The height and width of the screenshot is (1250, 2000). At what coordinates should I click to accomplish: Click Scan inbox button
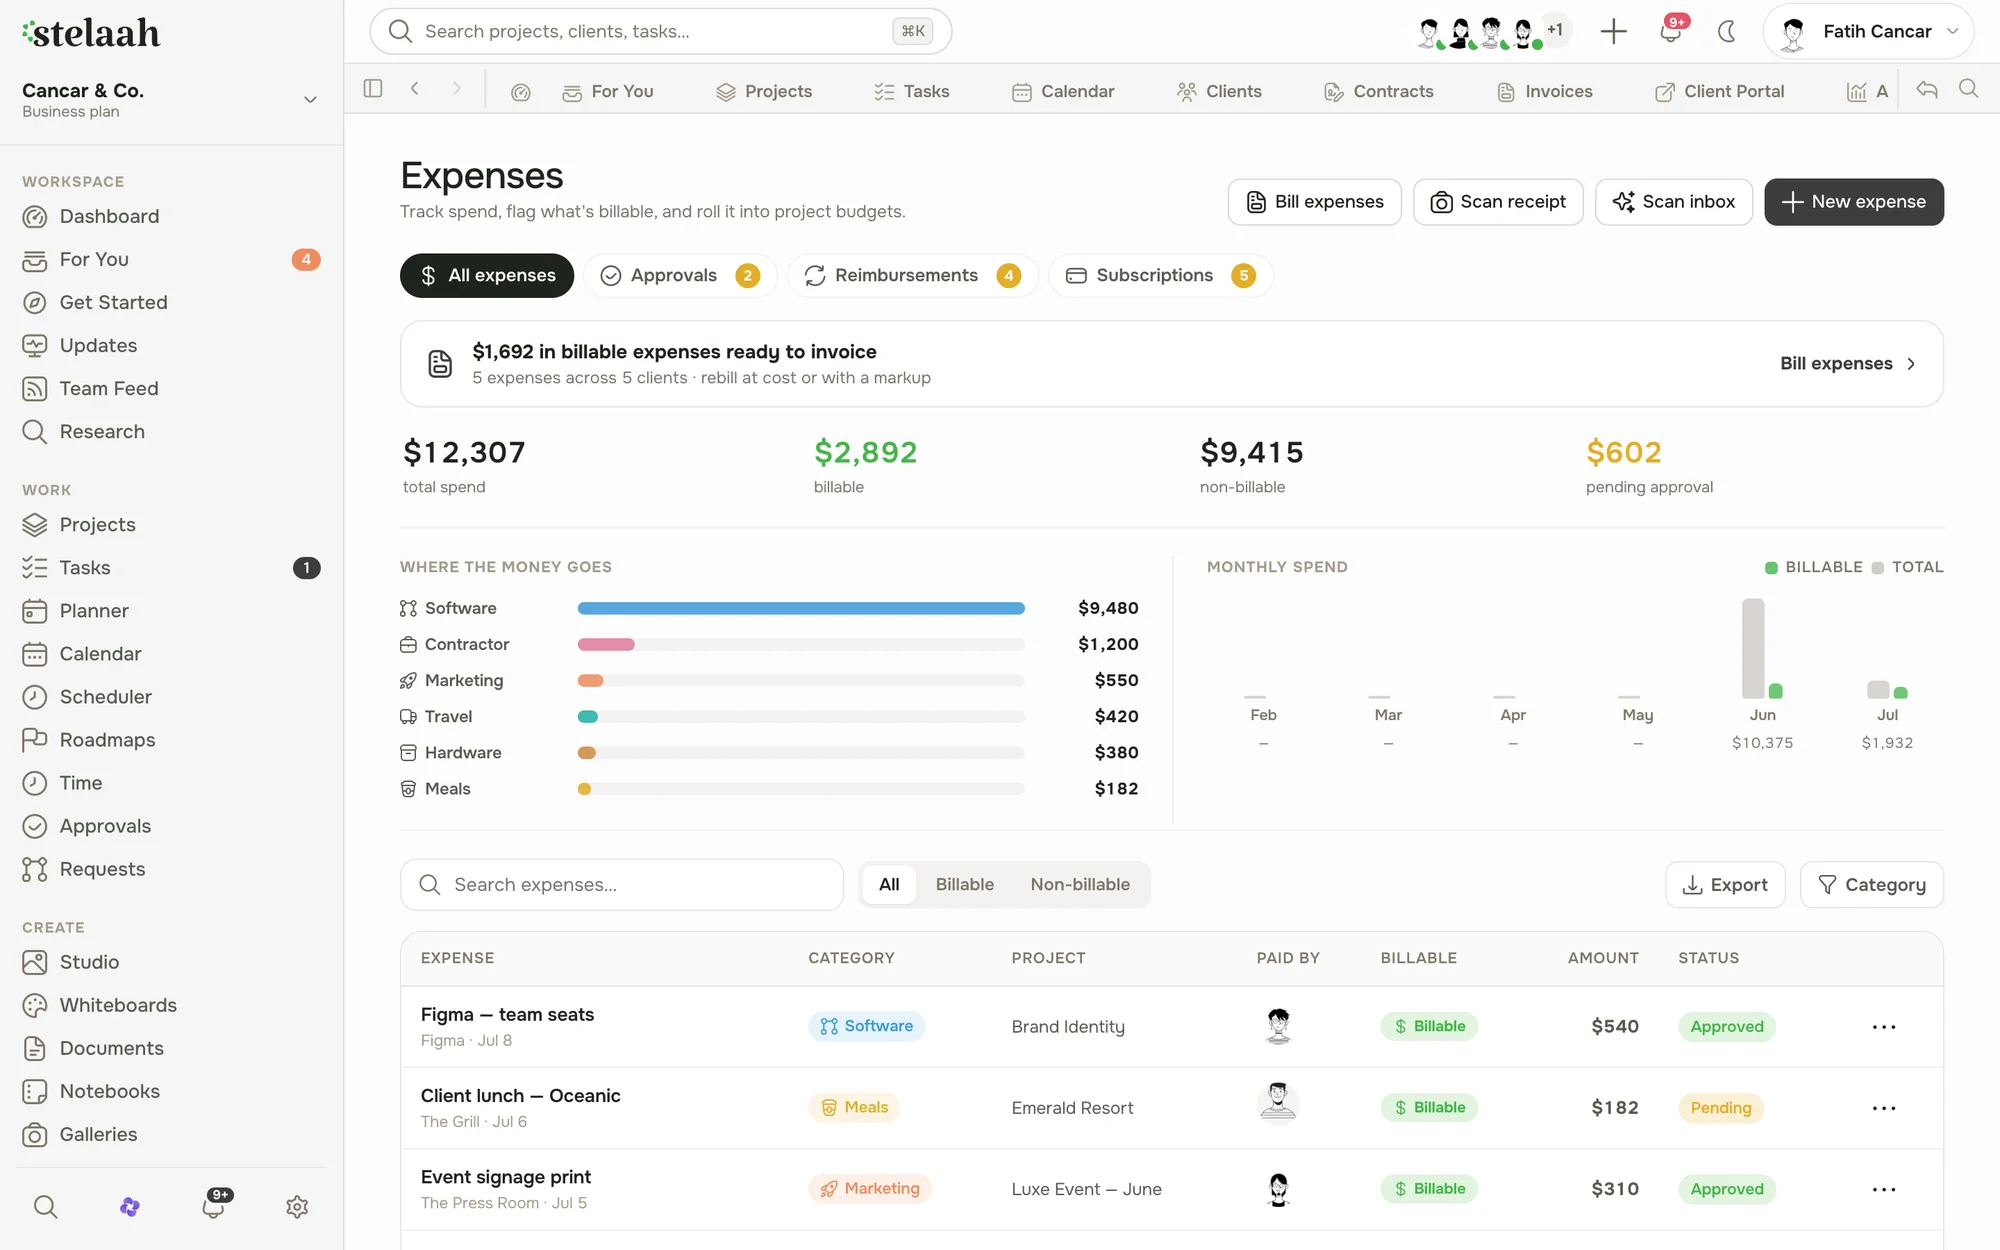[x=1673, y=202]
